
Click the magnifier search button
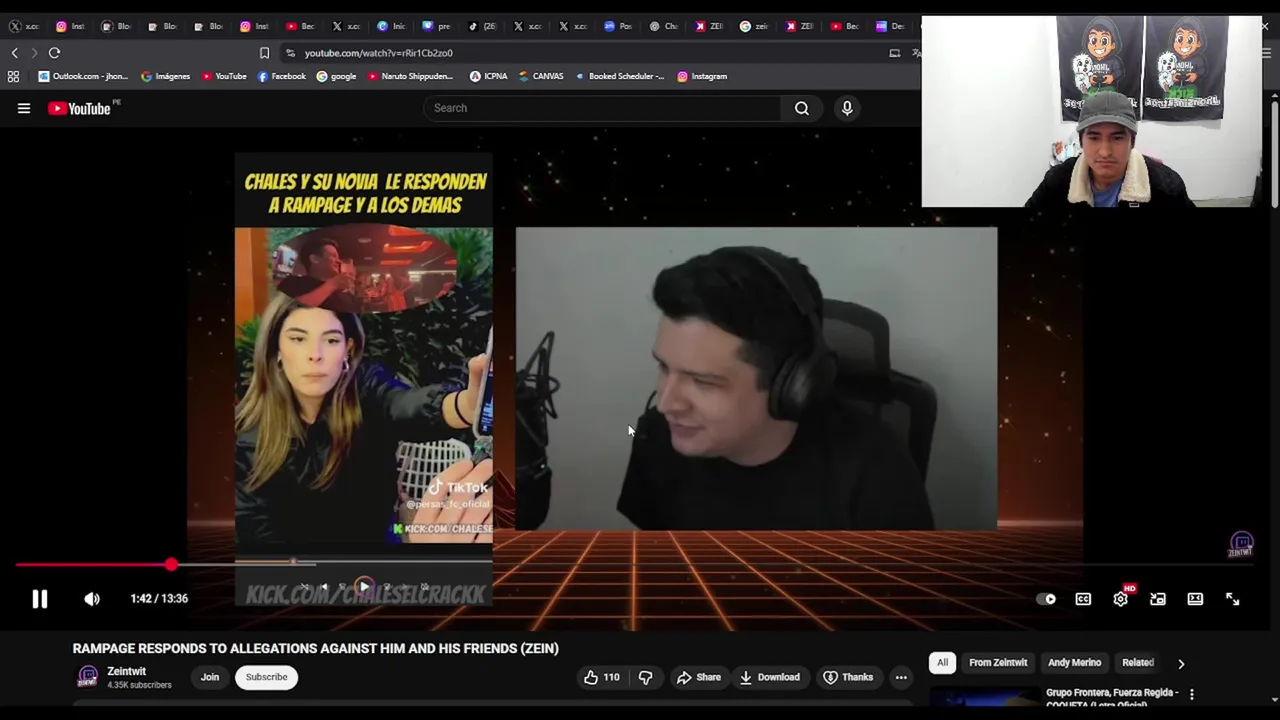coord(802,108)
